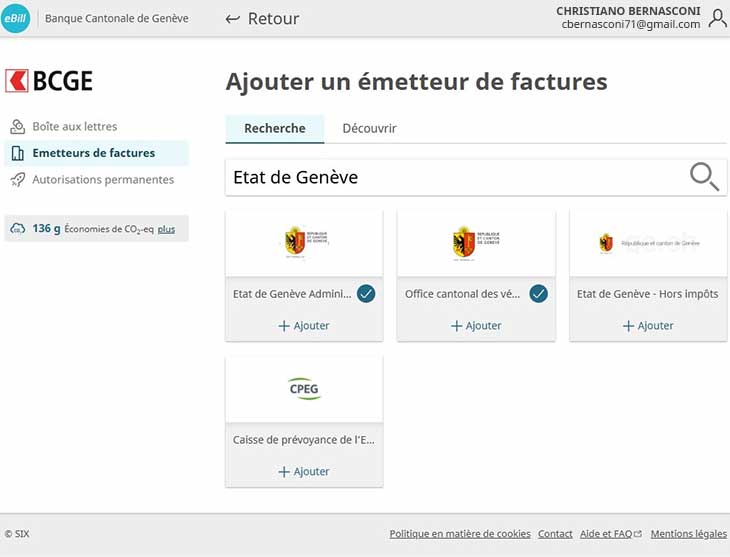Click the external link icon beside Aide et FAQ
This screenshot has height=557, width=730.
[638, 534]
